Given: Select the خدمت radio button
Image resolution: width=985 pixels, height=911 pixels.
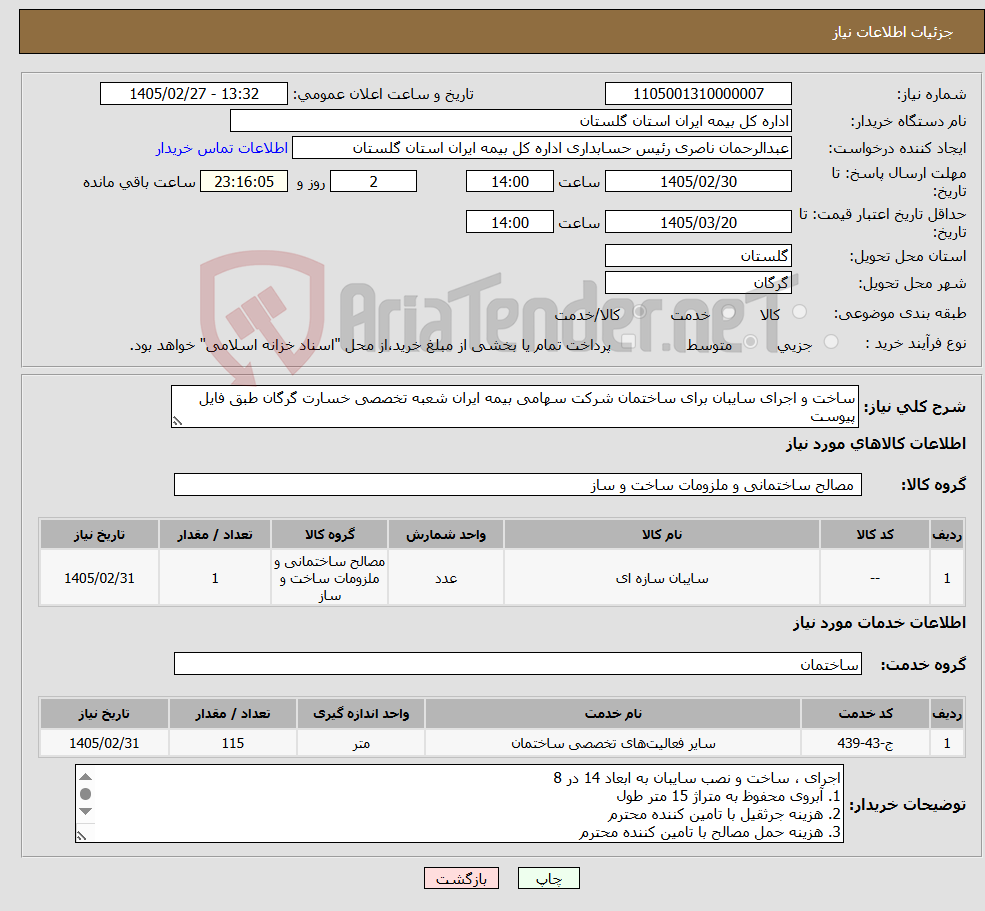Looking at the screenshot, I should (729, 312).
